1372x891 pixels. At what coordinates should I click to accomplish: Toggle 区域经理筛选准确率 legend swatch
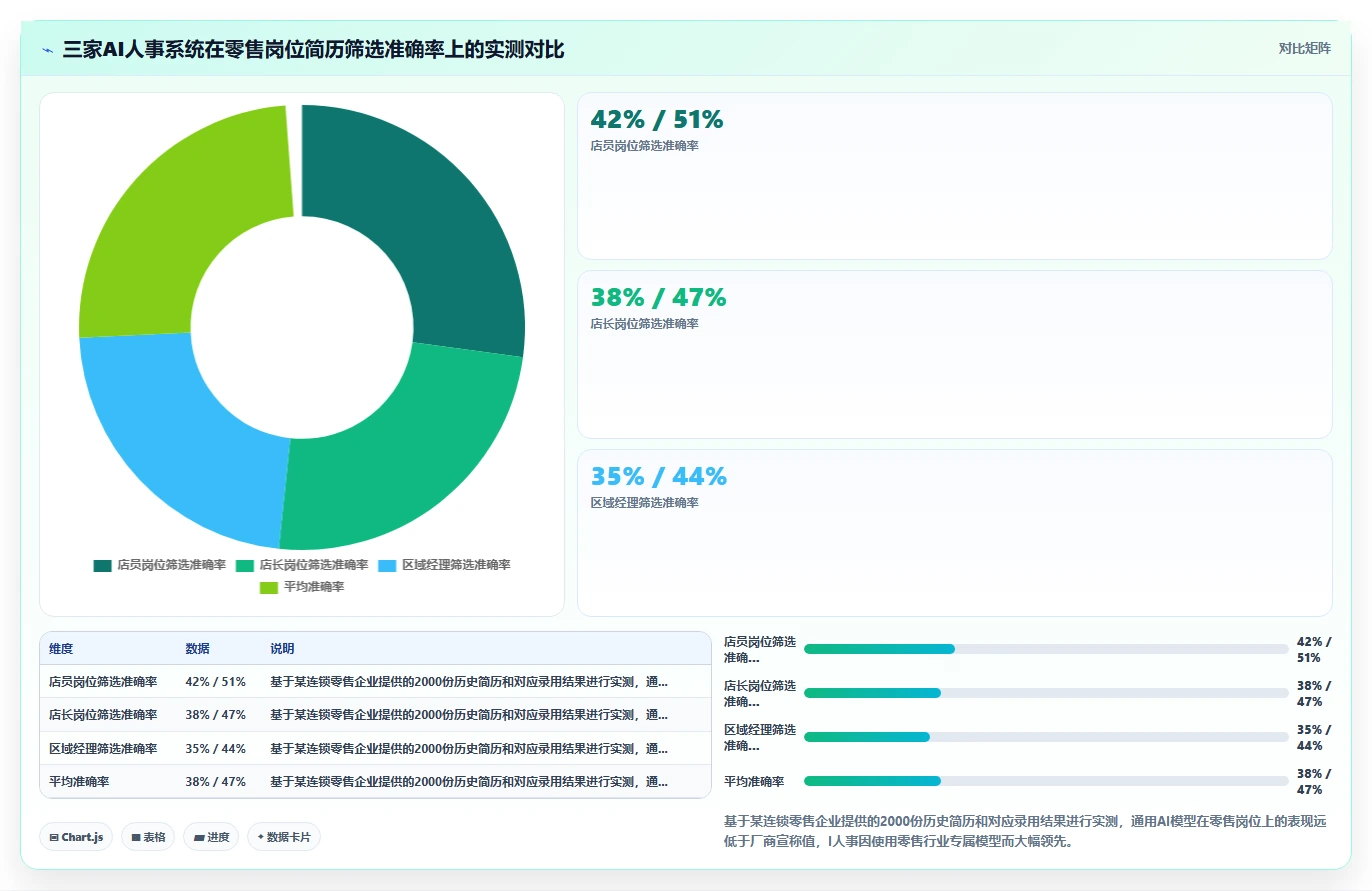click(x=387, y=565)
